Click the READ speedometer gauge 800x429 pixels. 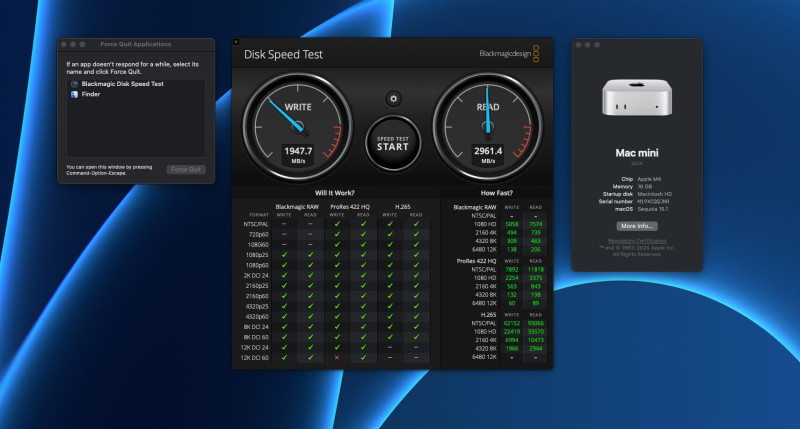(x=488, y=127)
